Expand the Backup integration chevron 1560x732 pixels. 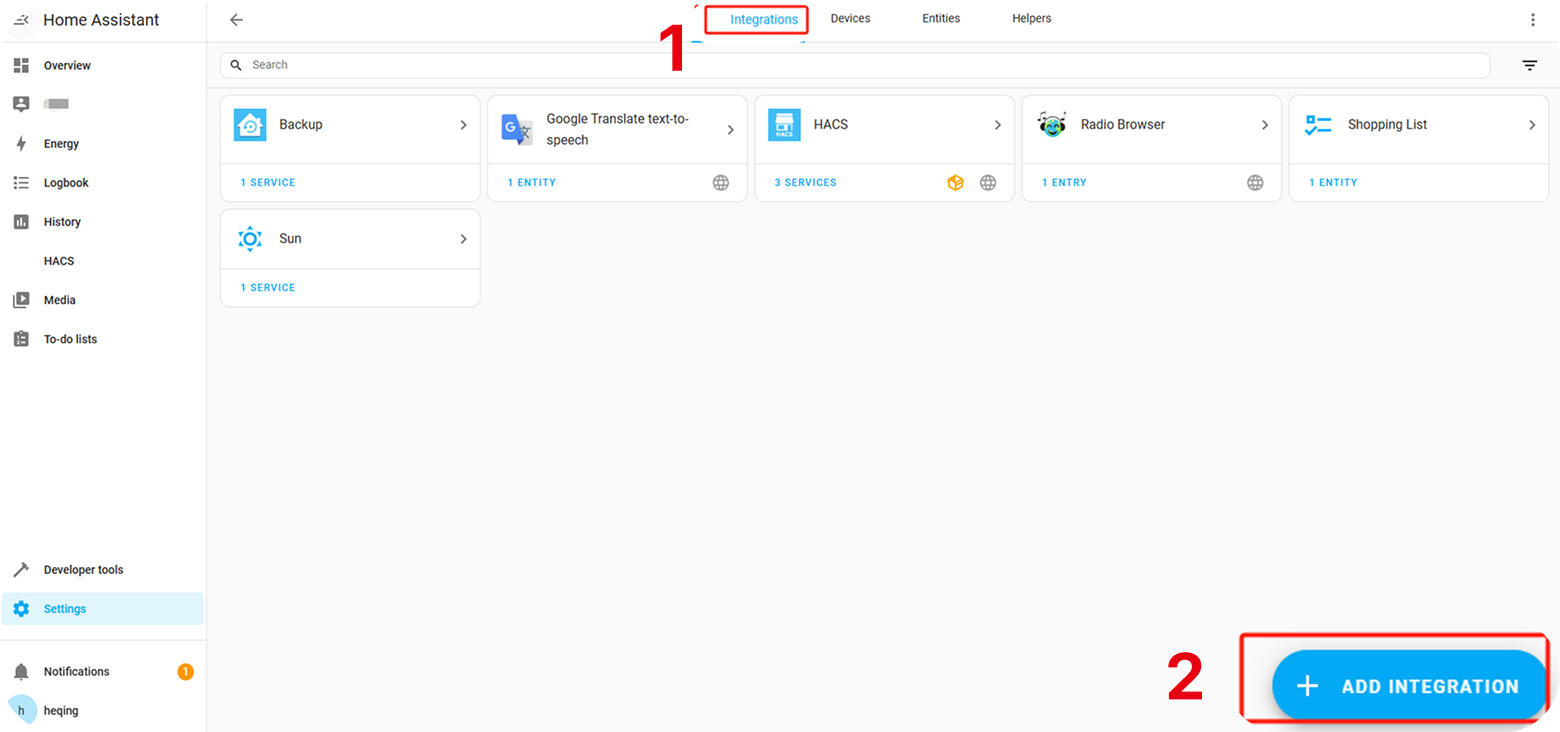coord(463,125)
